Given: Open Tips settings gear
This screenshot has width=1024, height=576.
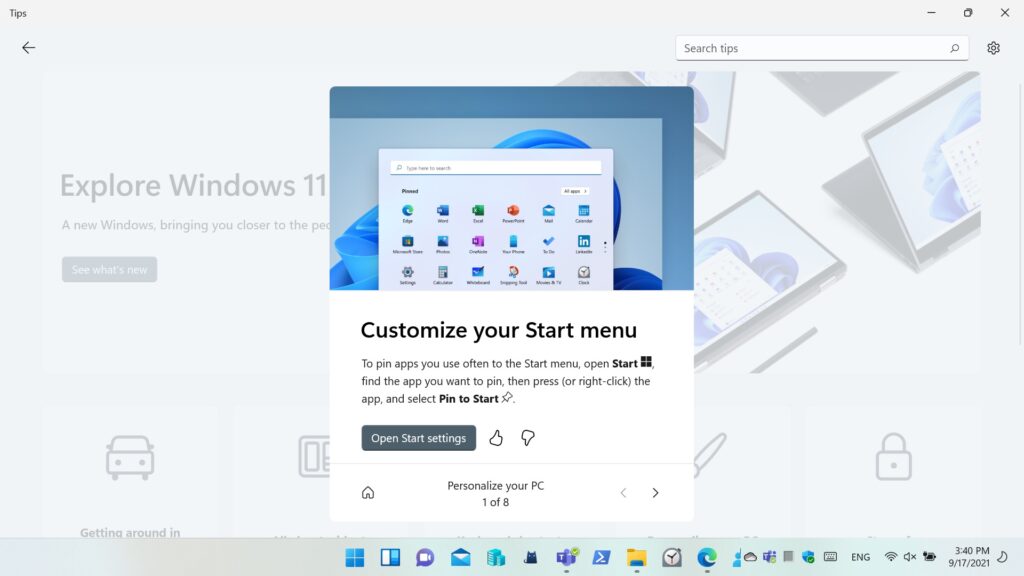Looking at the screenshot, I should click(x=993, y=48).
